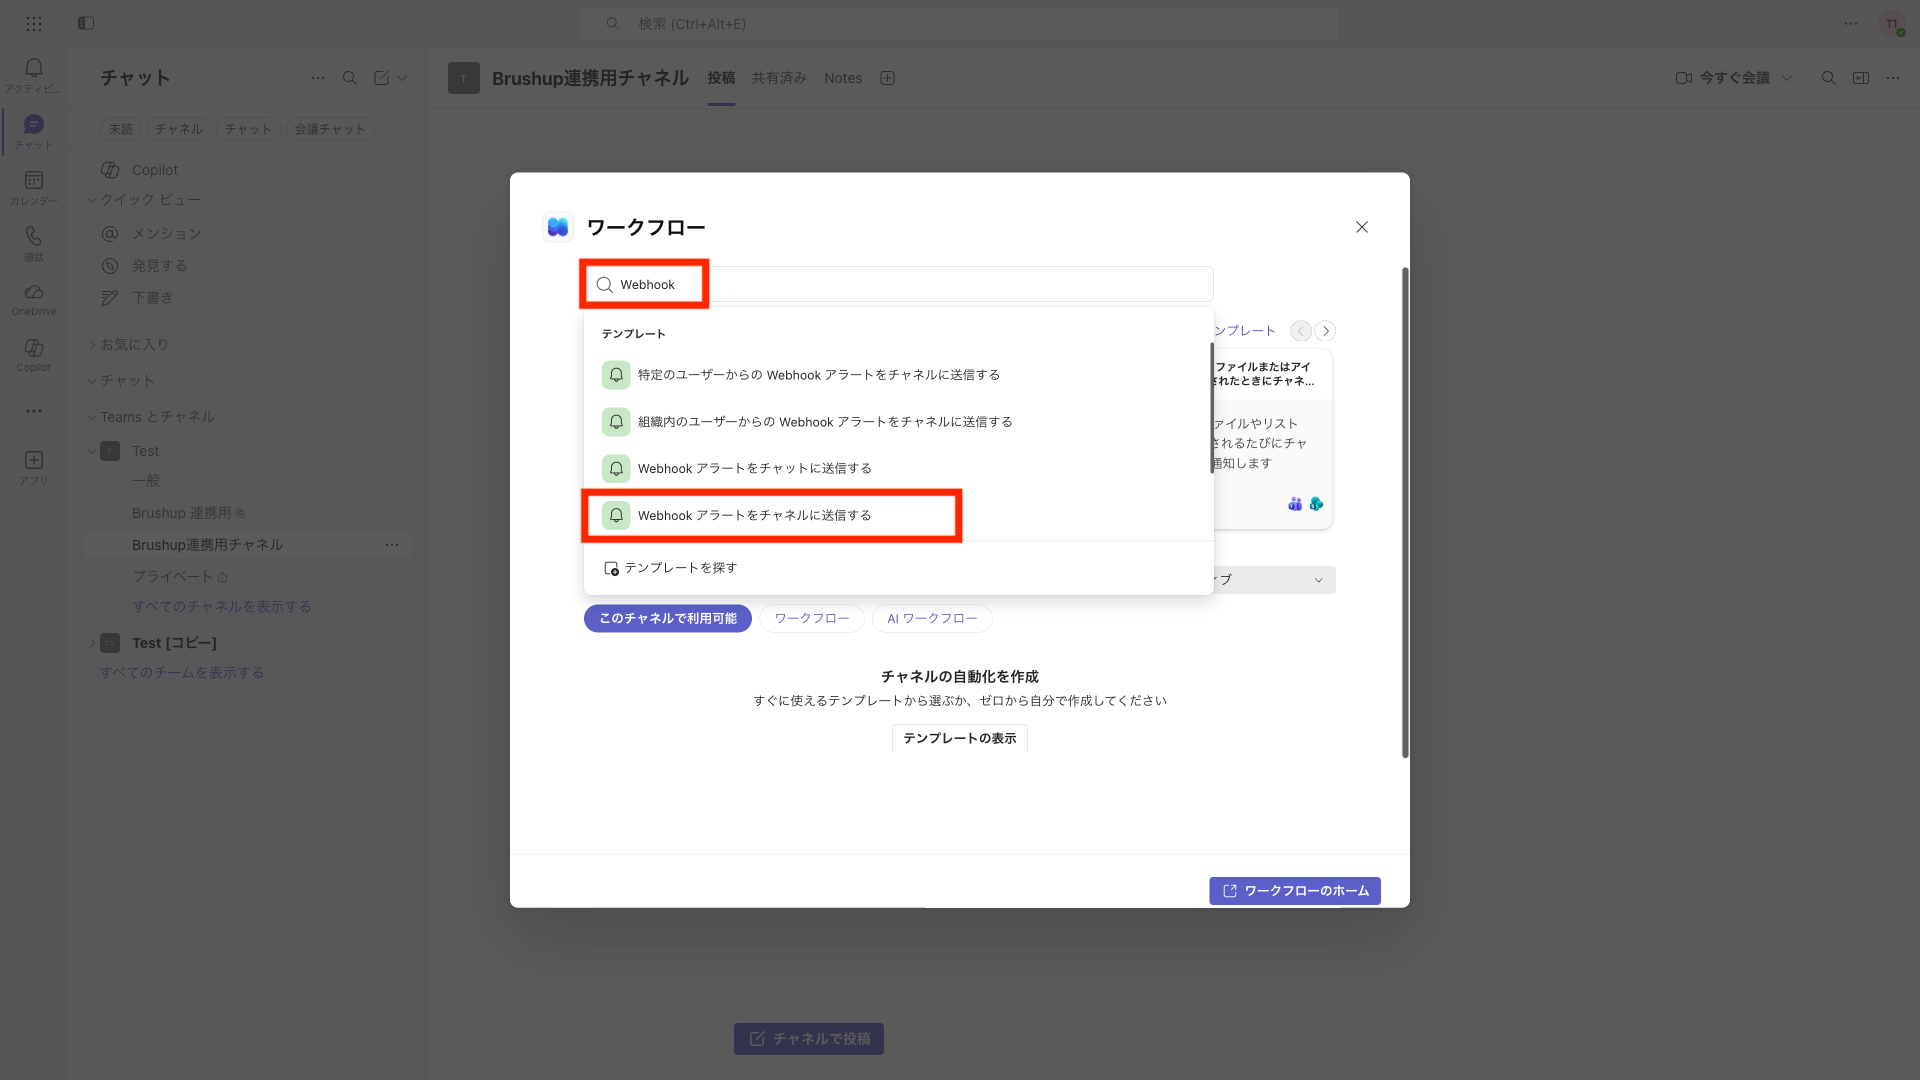
Task: Open chat list more options ellipsis
Action: pyautogui.click(x=318, y=78)
